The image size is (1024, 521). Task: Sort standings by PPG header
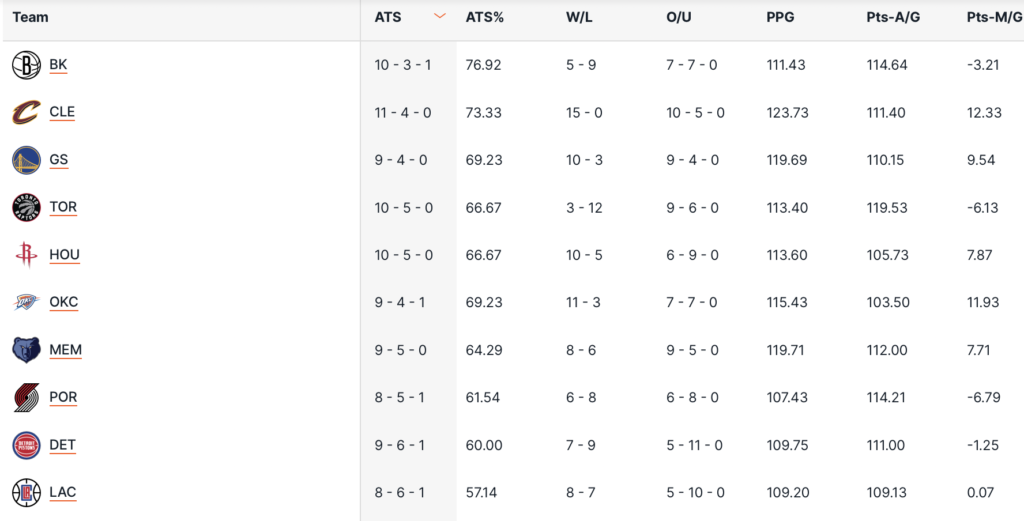pos(781,17)
